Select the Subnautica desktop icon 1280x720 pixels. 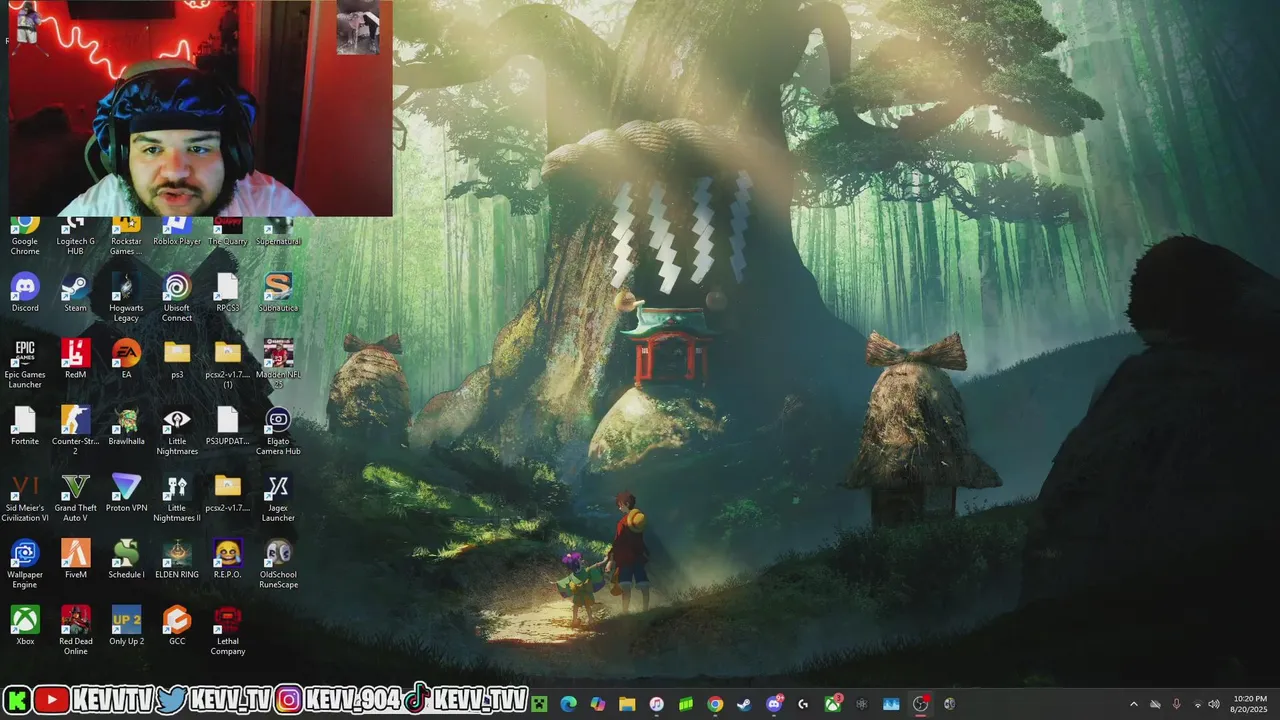(x=278, y=293)
